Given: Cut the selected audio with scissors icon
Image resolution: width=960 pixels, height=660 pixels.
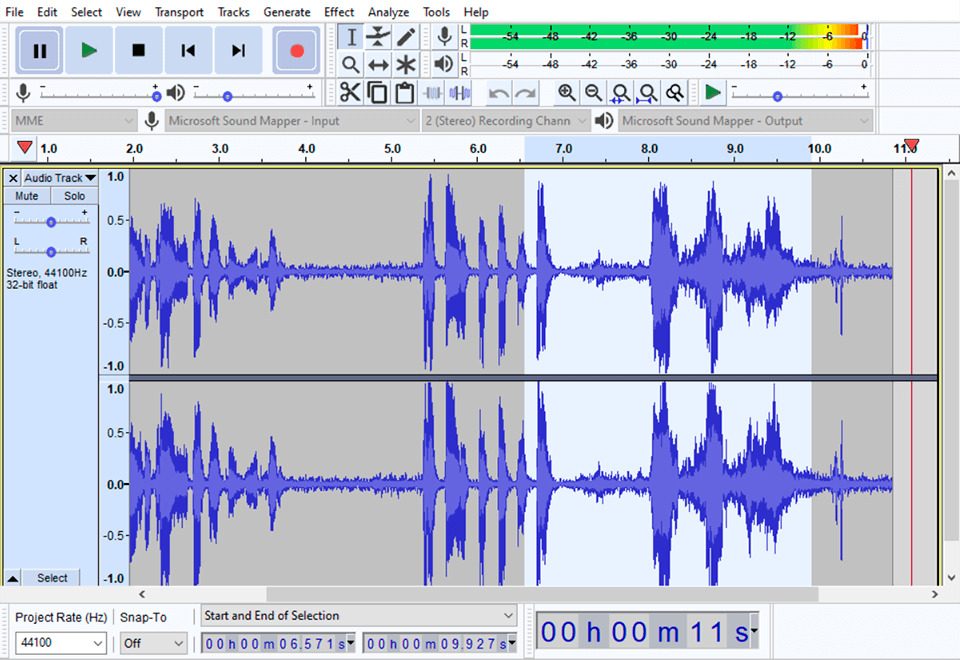Looking at the screenshot, I should pos(350,92).
